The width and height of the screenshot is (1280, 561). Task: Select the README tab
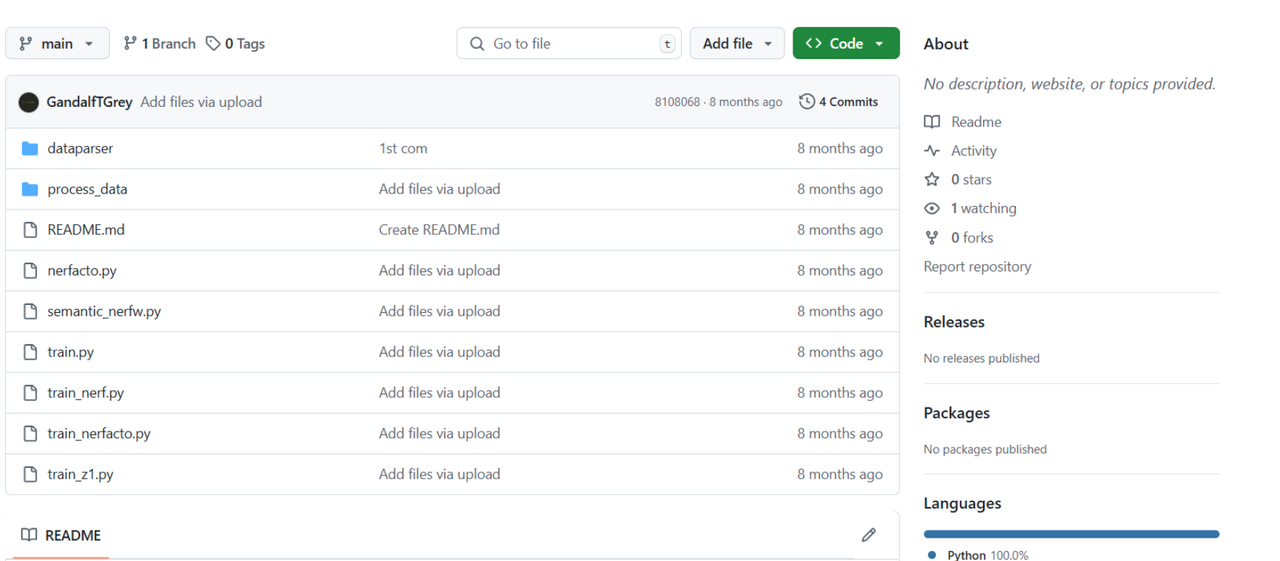click(62, 535)
